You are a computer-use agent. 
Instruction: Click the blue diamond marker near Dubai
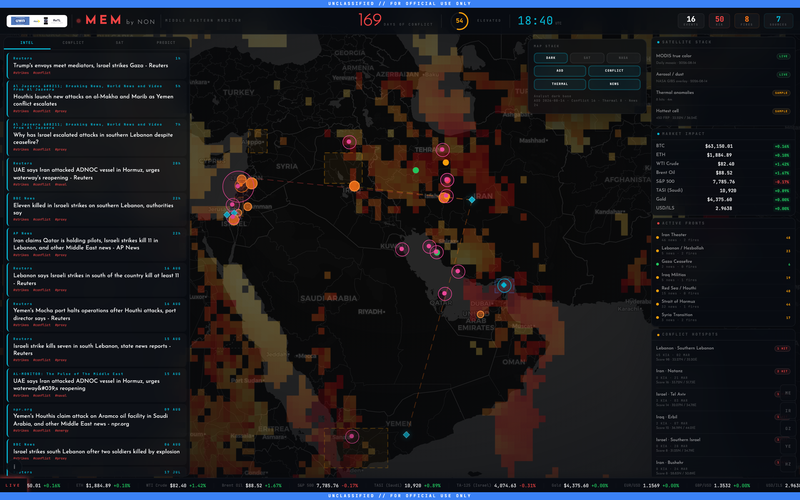504,285
